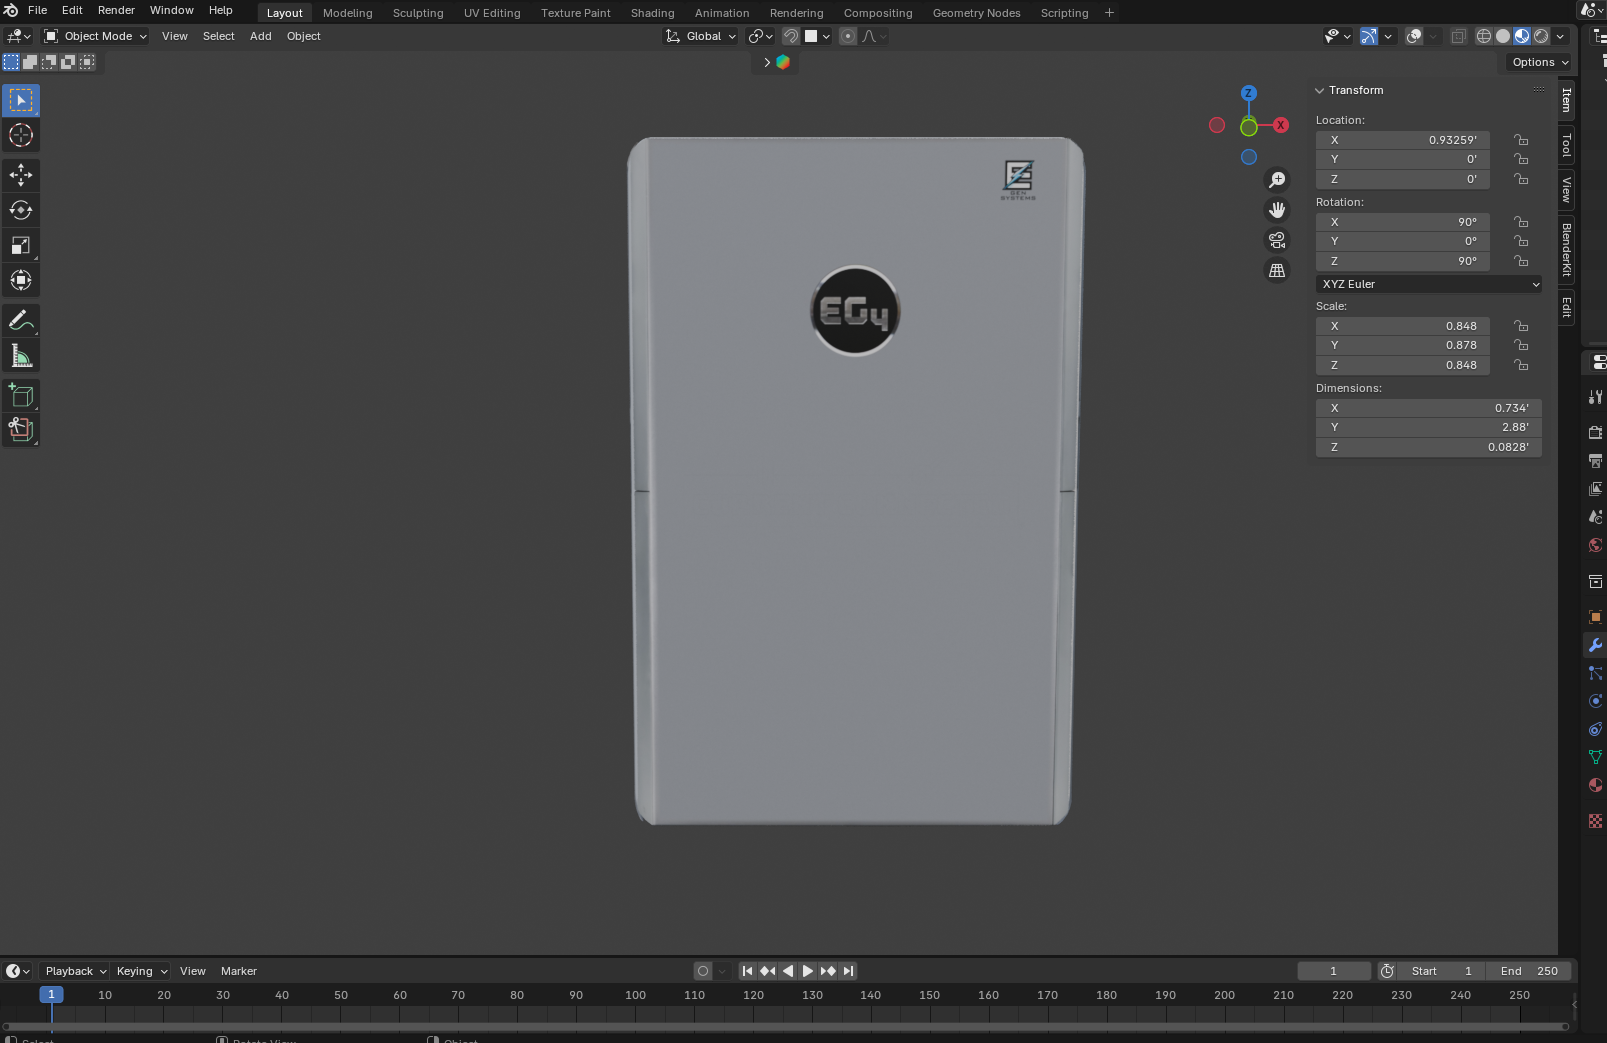Switch to the Shading workspace tab

[x=652, y=13]
